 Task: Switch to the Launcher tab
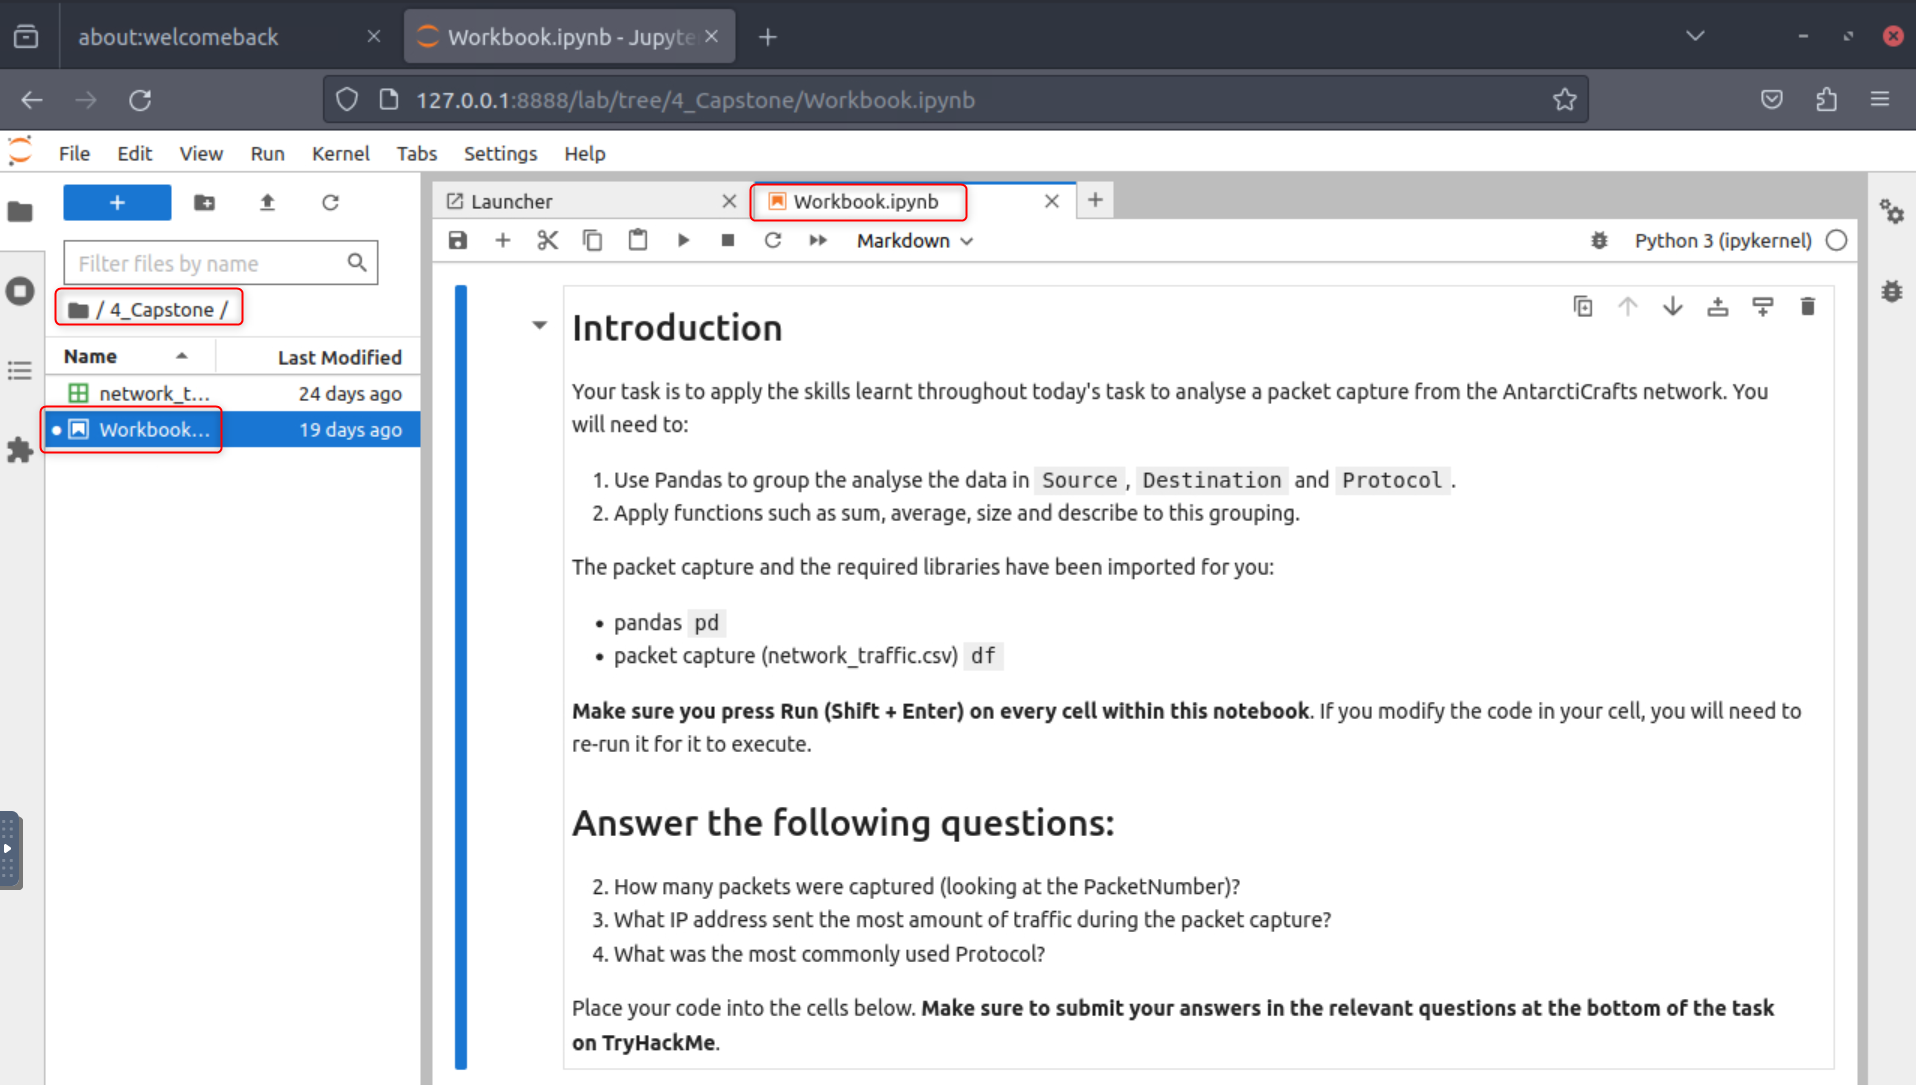511,201
